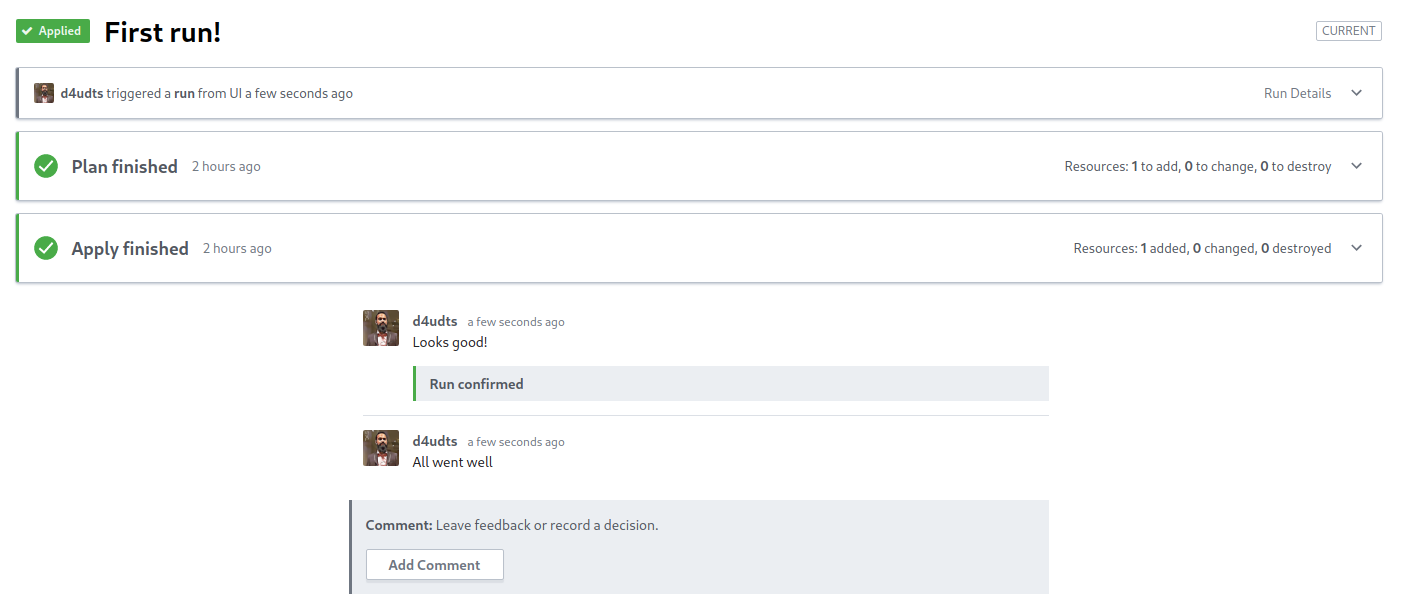
Task: Click the Plan finished heading
Action: pos(125,166)
